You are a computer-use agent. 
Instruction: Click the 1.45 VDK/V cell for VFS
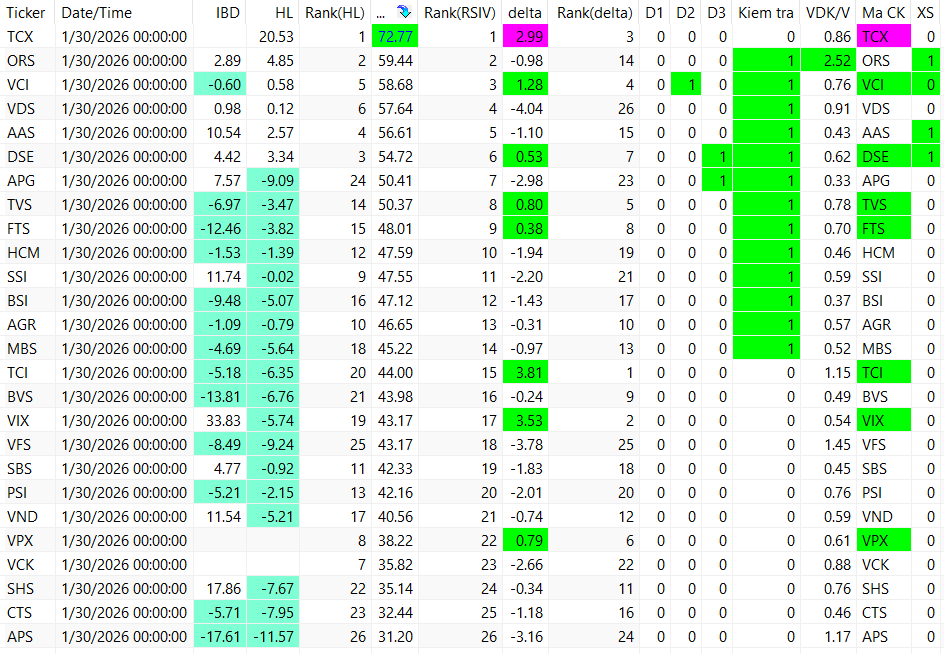coord(828,445)
